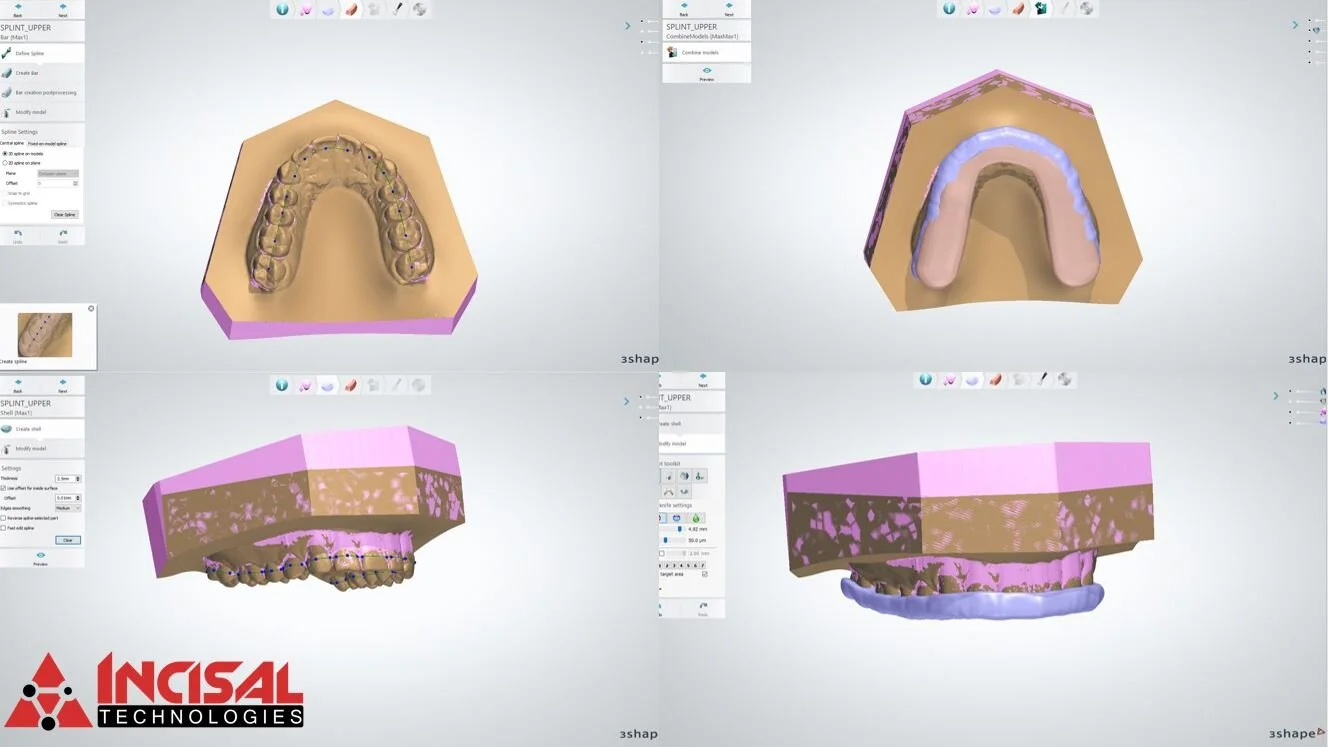Select the Combine models step
Viewport: 1328px width, 747px height.
point(706,52)
